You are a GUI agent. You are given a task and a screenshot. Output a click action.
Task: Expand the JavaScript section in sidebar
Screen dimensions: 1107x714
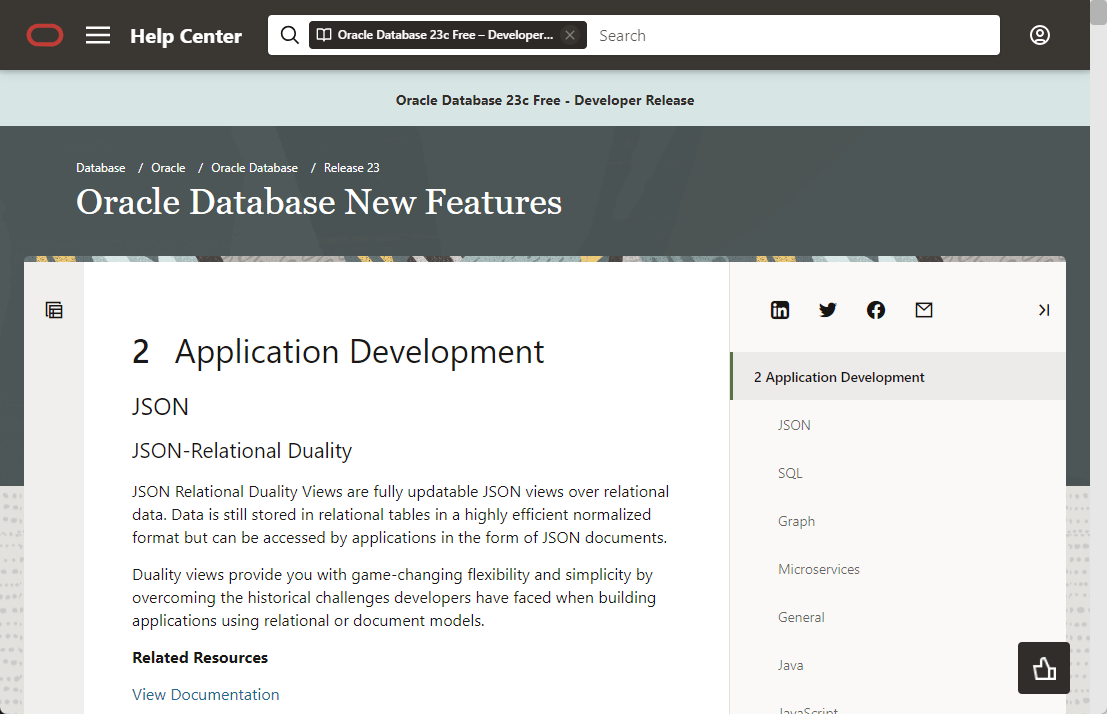(808, 710)
